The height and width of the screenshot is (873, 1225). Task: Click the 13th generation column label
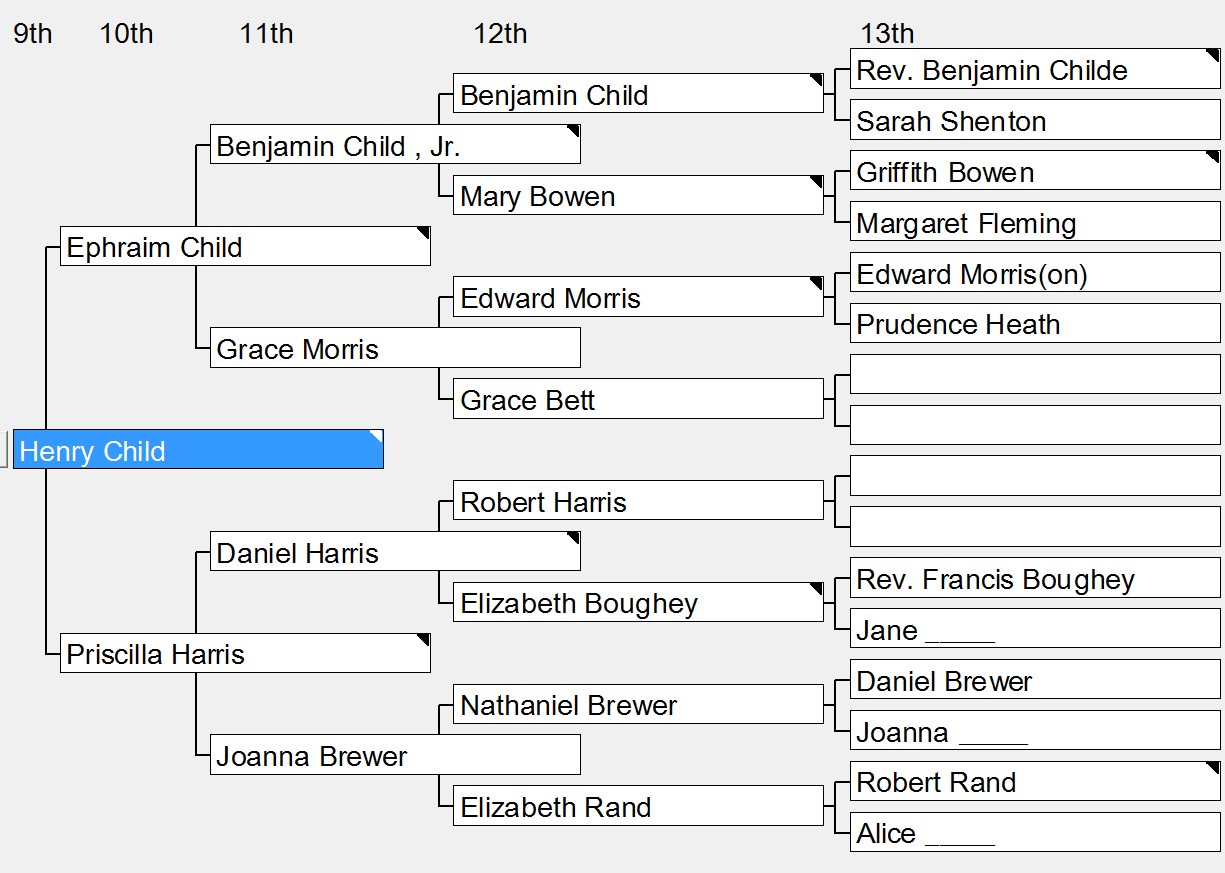887,33
